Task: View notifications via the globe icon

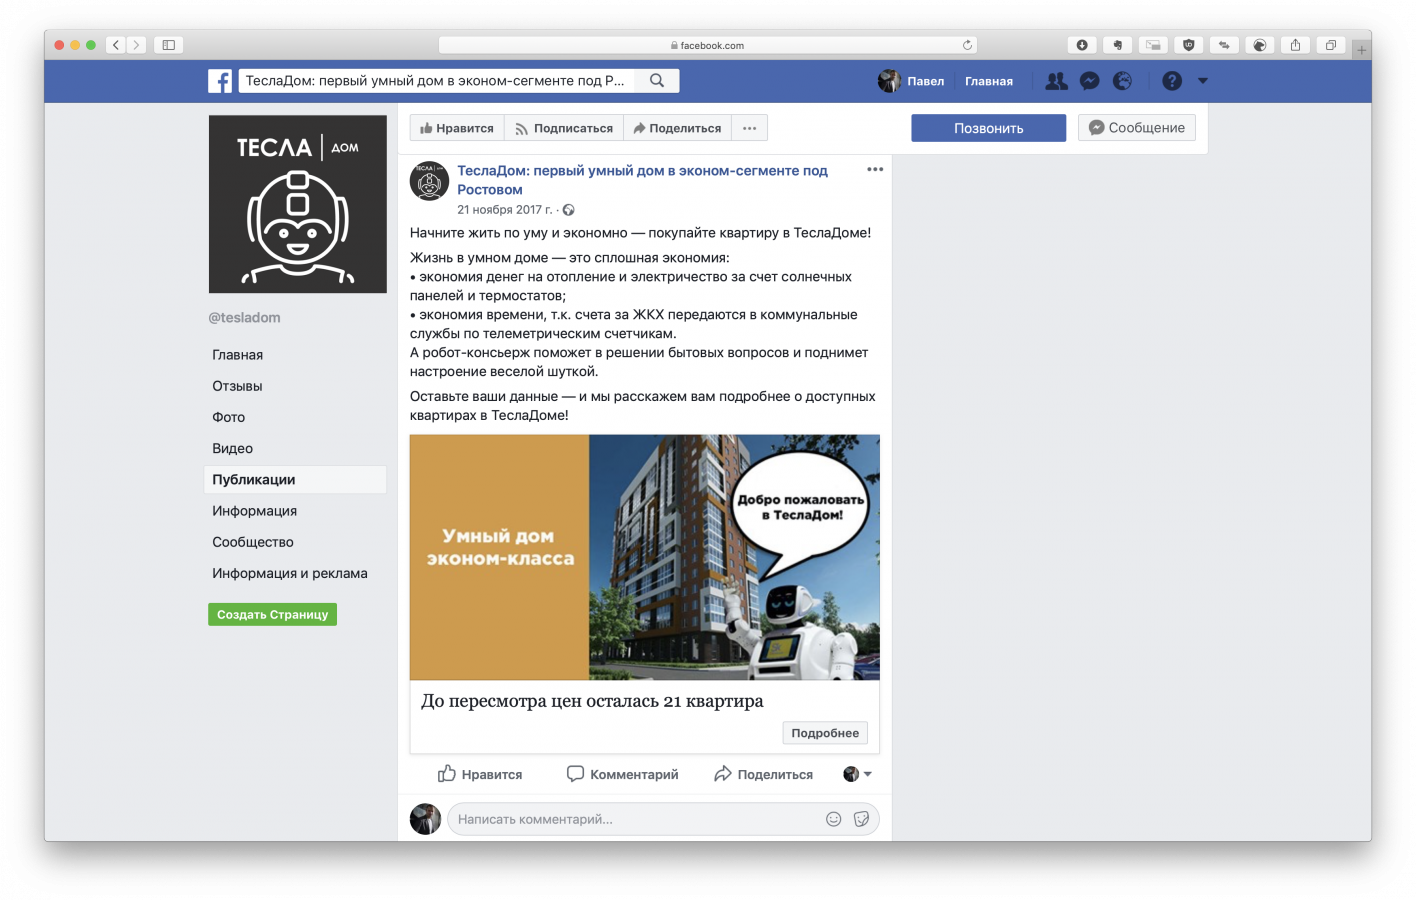Action: click(x=1122, y=81)
